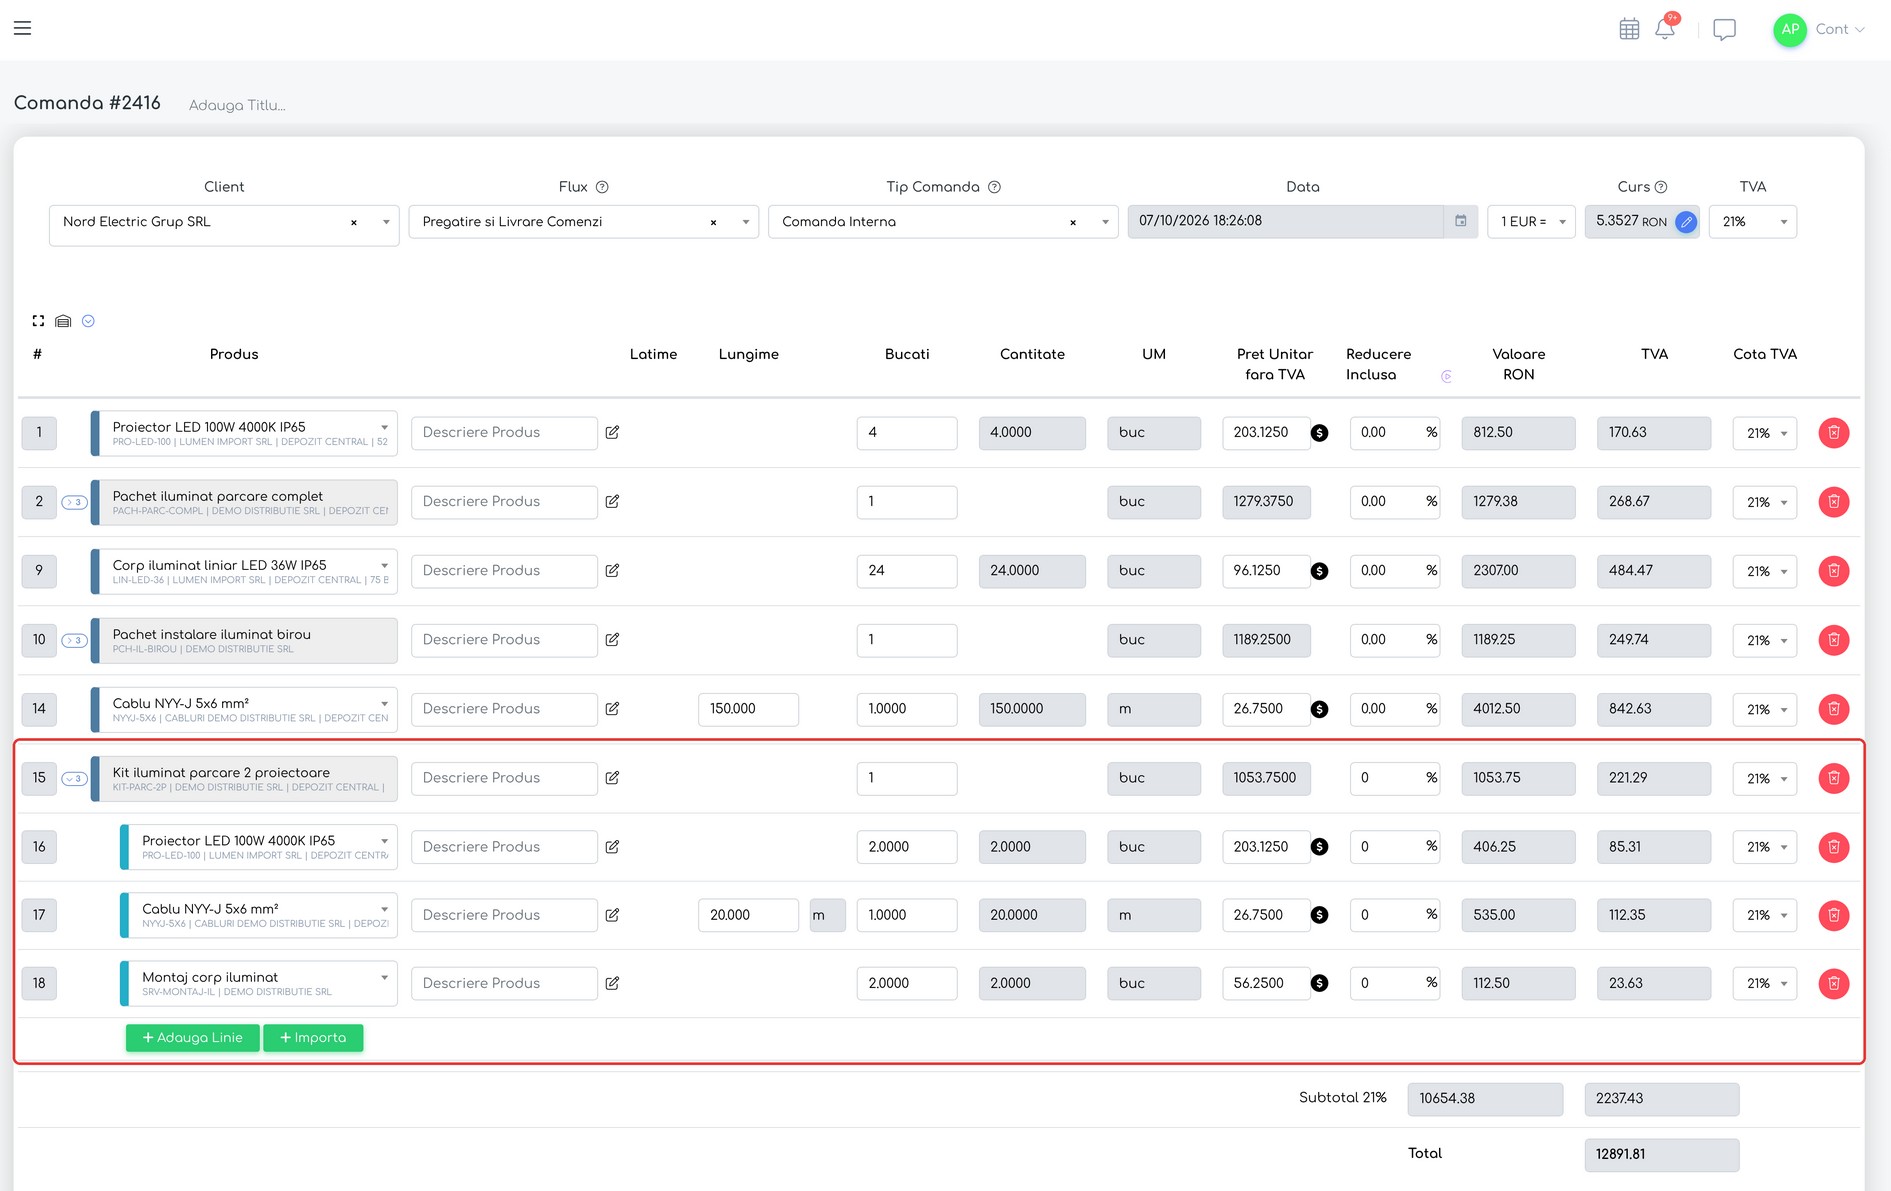Open the calendar icon in header
Image resolution: width=1891 pixels, height=1191 pixels.
tap(1629, 29)
